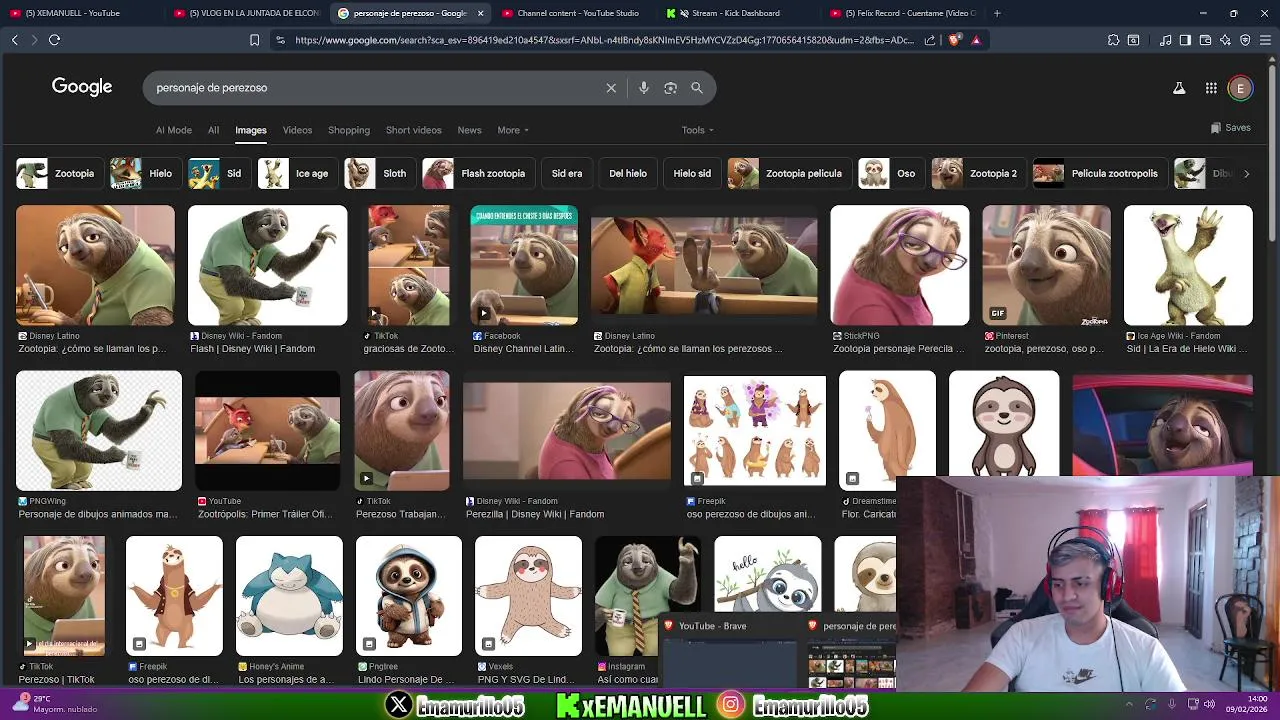Open browser extensions puzzle icon
This screenshot has width=1280, height=720.
click(1113, 40)
